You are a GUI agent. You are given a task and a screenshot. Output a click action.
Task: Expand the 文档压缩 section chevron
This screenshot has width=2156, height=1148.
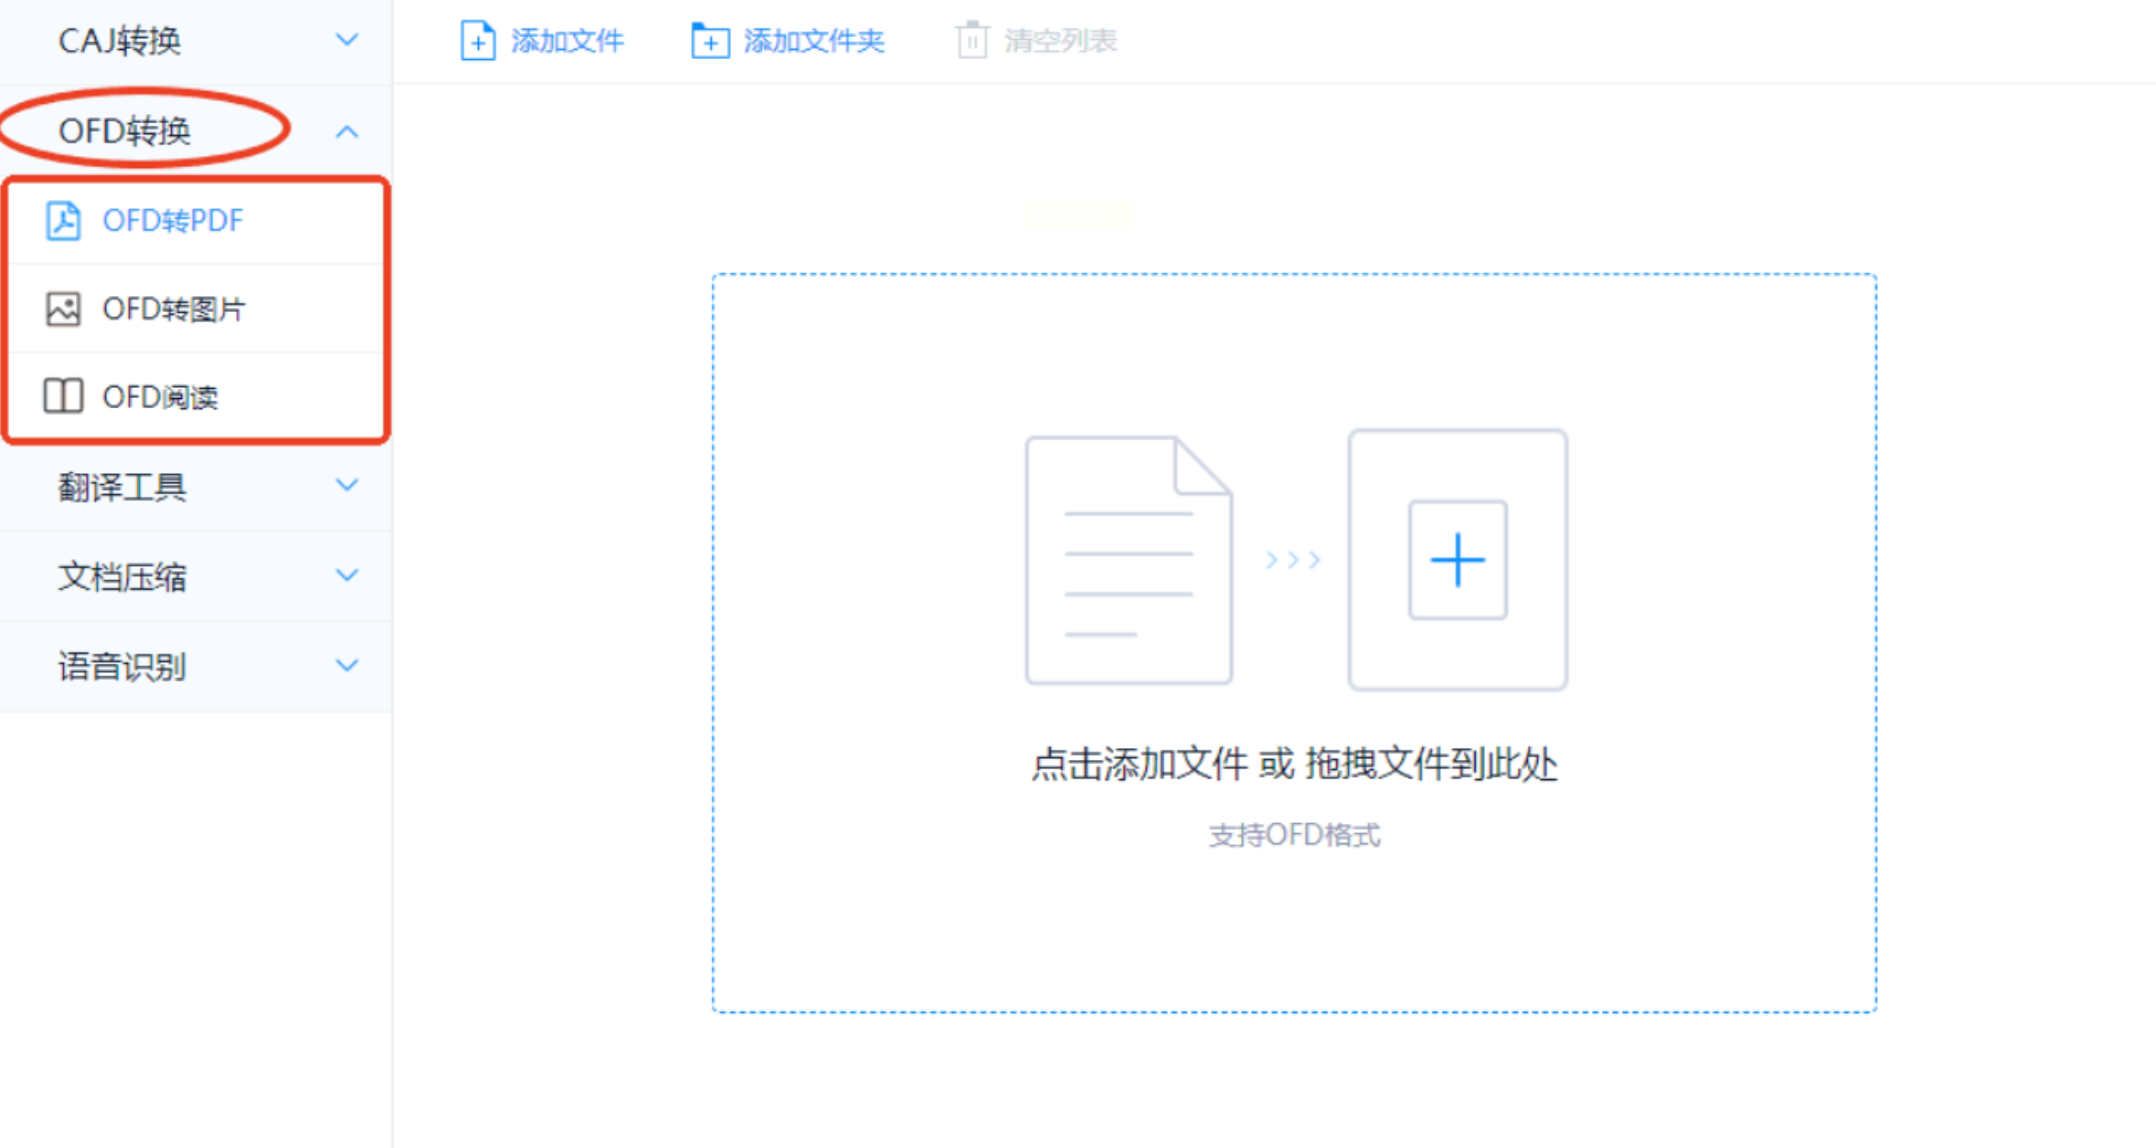coord(347,576)
